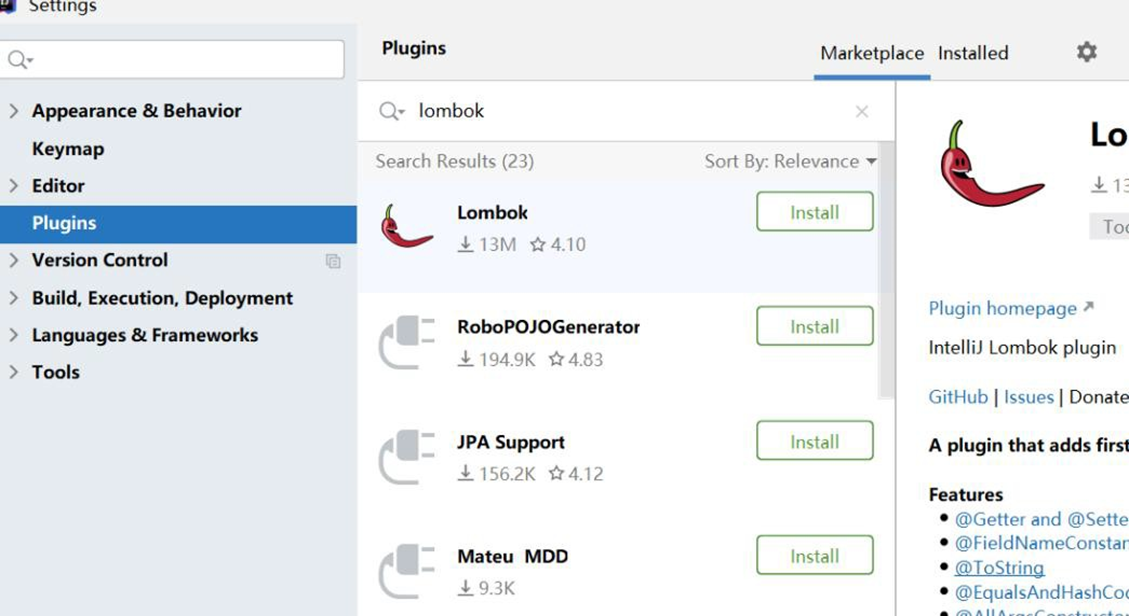Click the Mateu MDD plug icon
Image resolution: width=1129 pixels, height=616 pixels.
406,571
